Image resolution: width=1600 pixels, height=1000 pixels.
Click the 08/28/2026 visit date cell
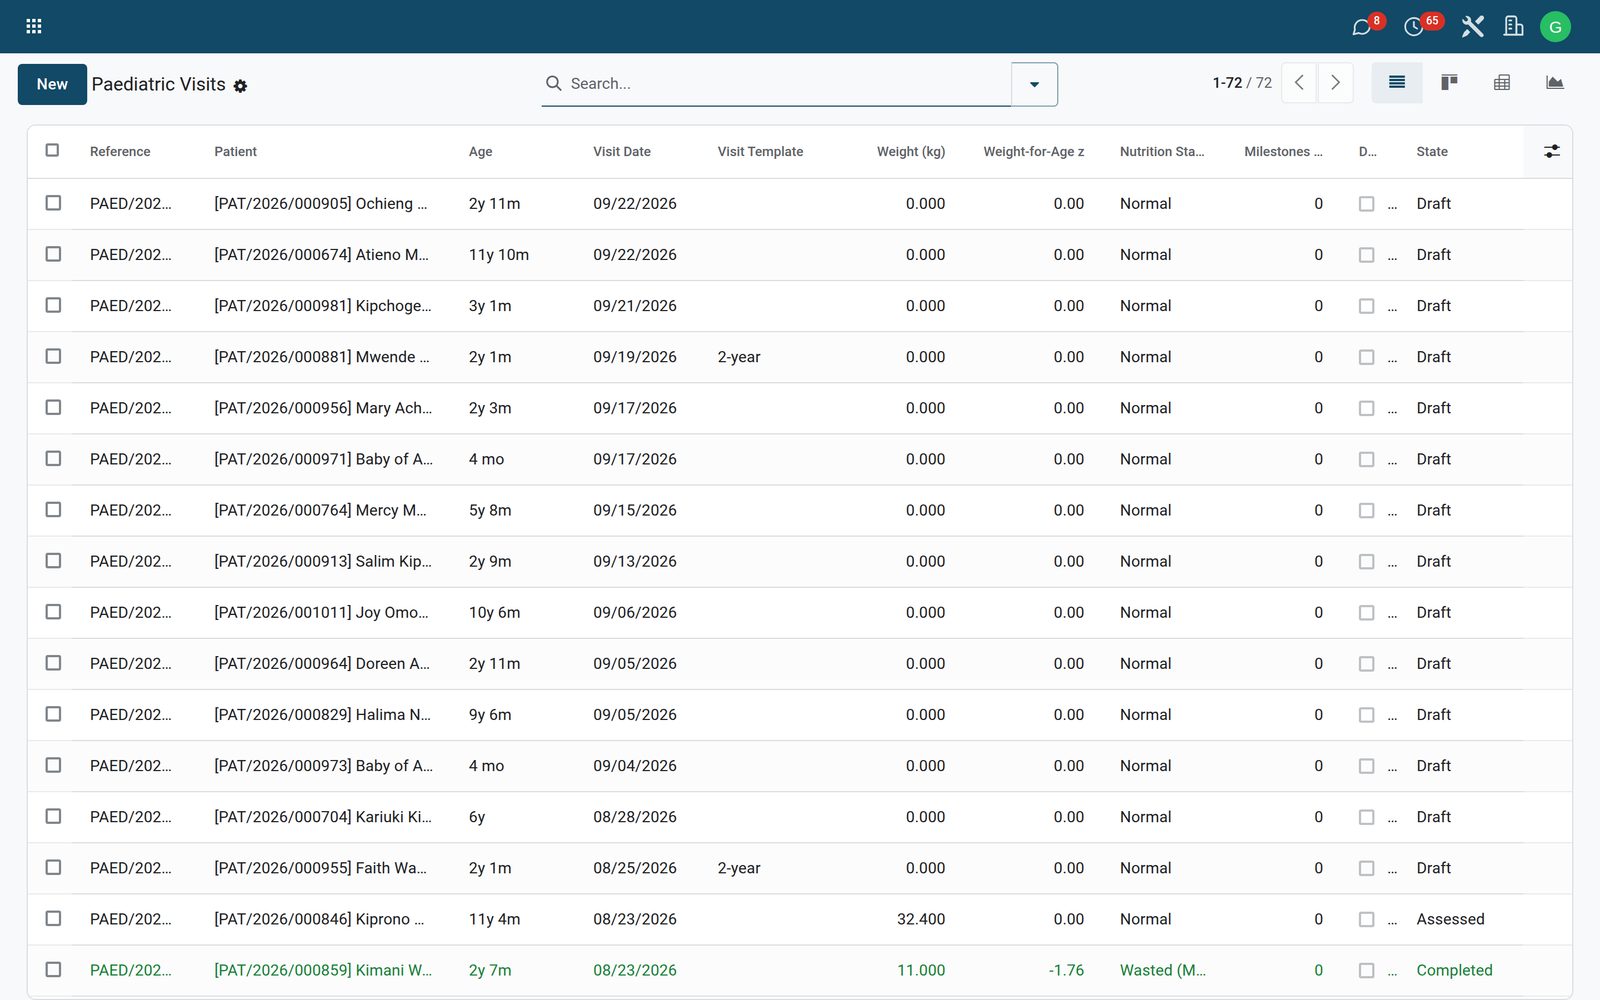pyautogui.click(x=635, y=817)
